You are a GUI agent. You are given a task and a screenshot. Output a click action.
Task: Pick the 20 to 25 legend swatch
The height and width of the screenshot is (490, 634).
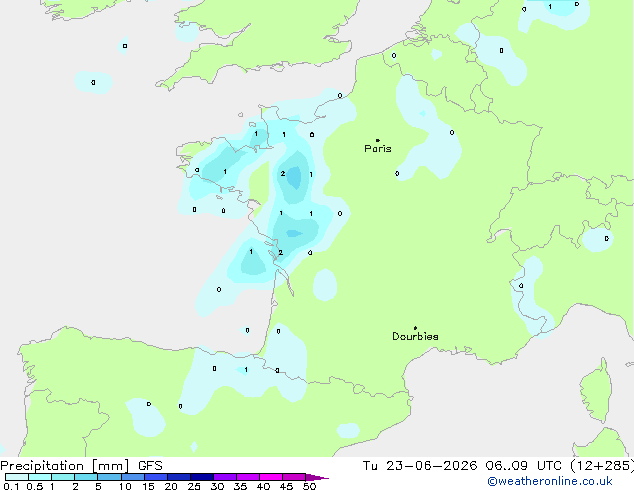pyautogui.click(x=179, y=477)
